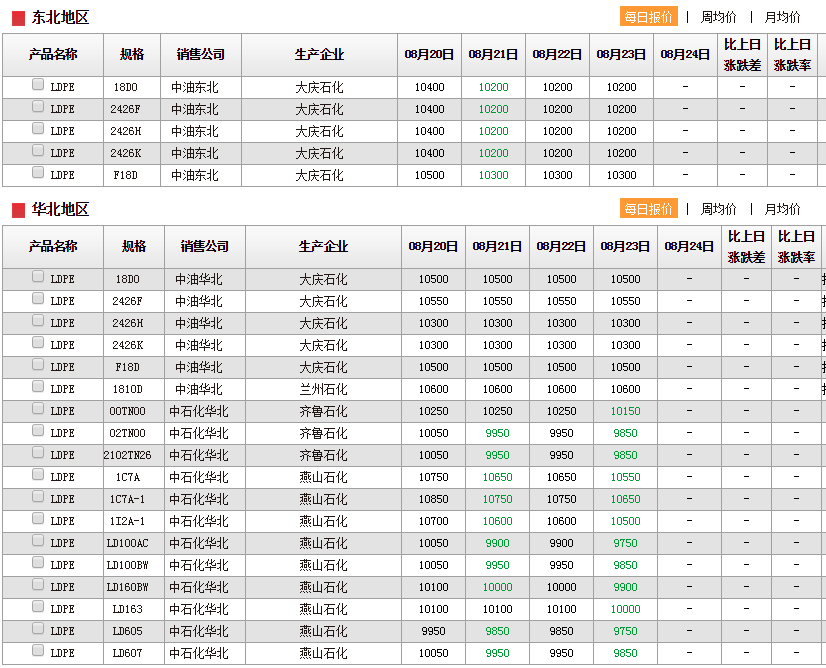Click spec cell LD605
The width and height of the screenshot is (826, 668).
point(127,631)
